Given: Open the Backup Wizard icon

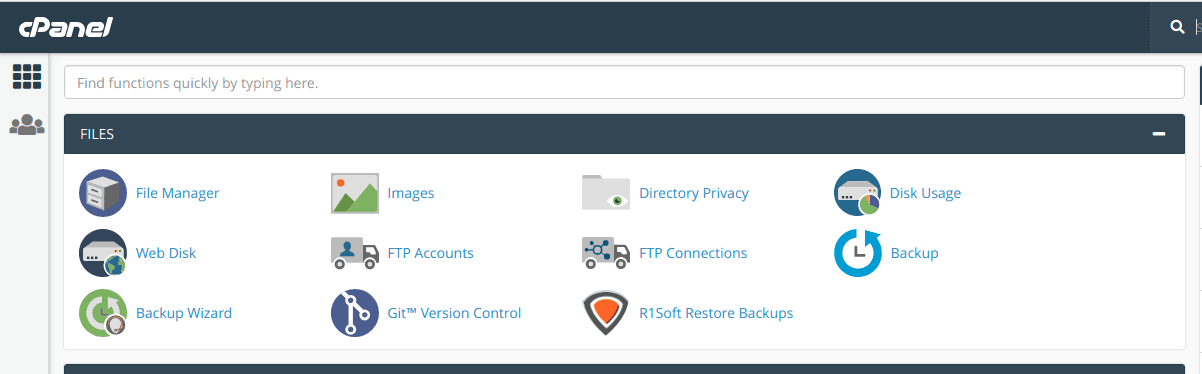Looking at the screenshot, I should [x=103, y=313].
